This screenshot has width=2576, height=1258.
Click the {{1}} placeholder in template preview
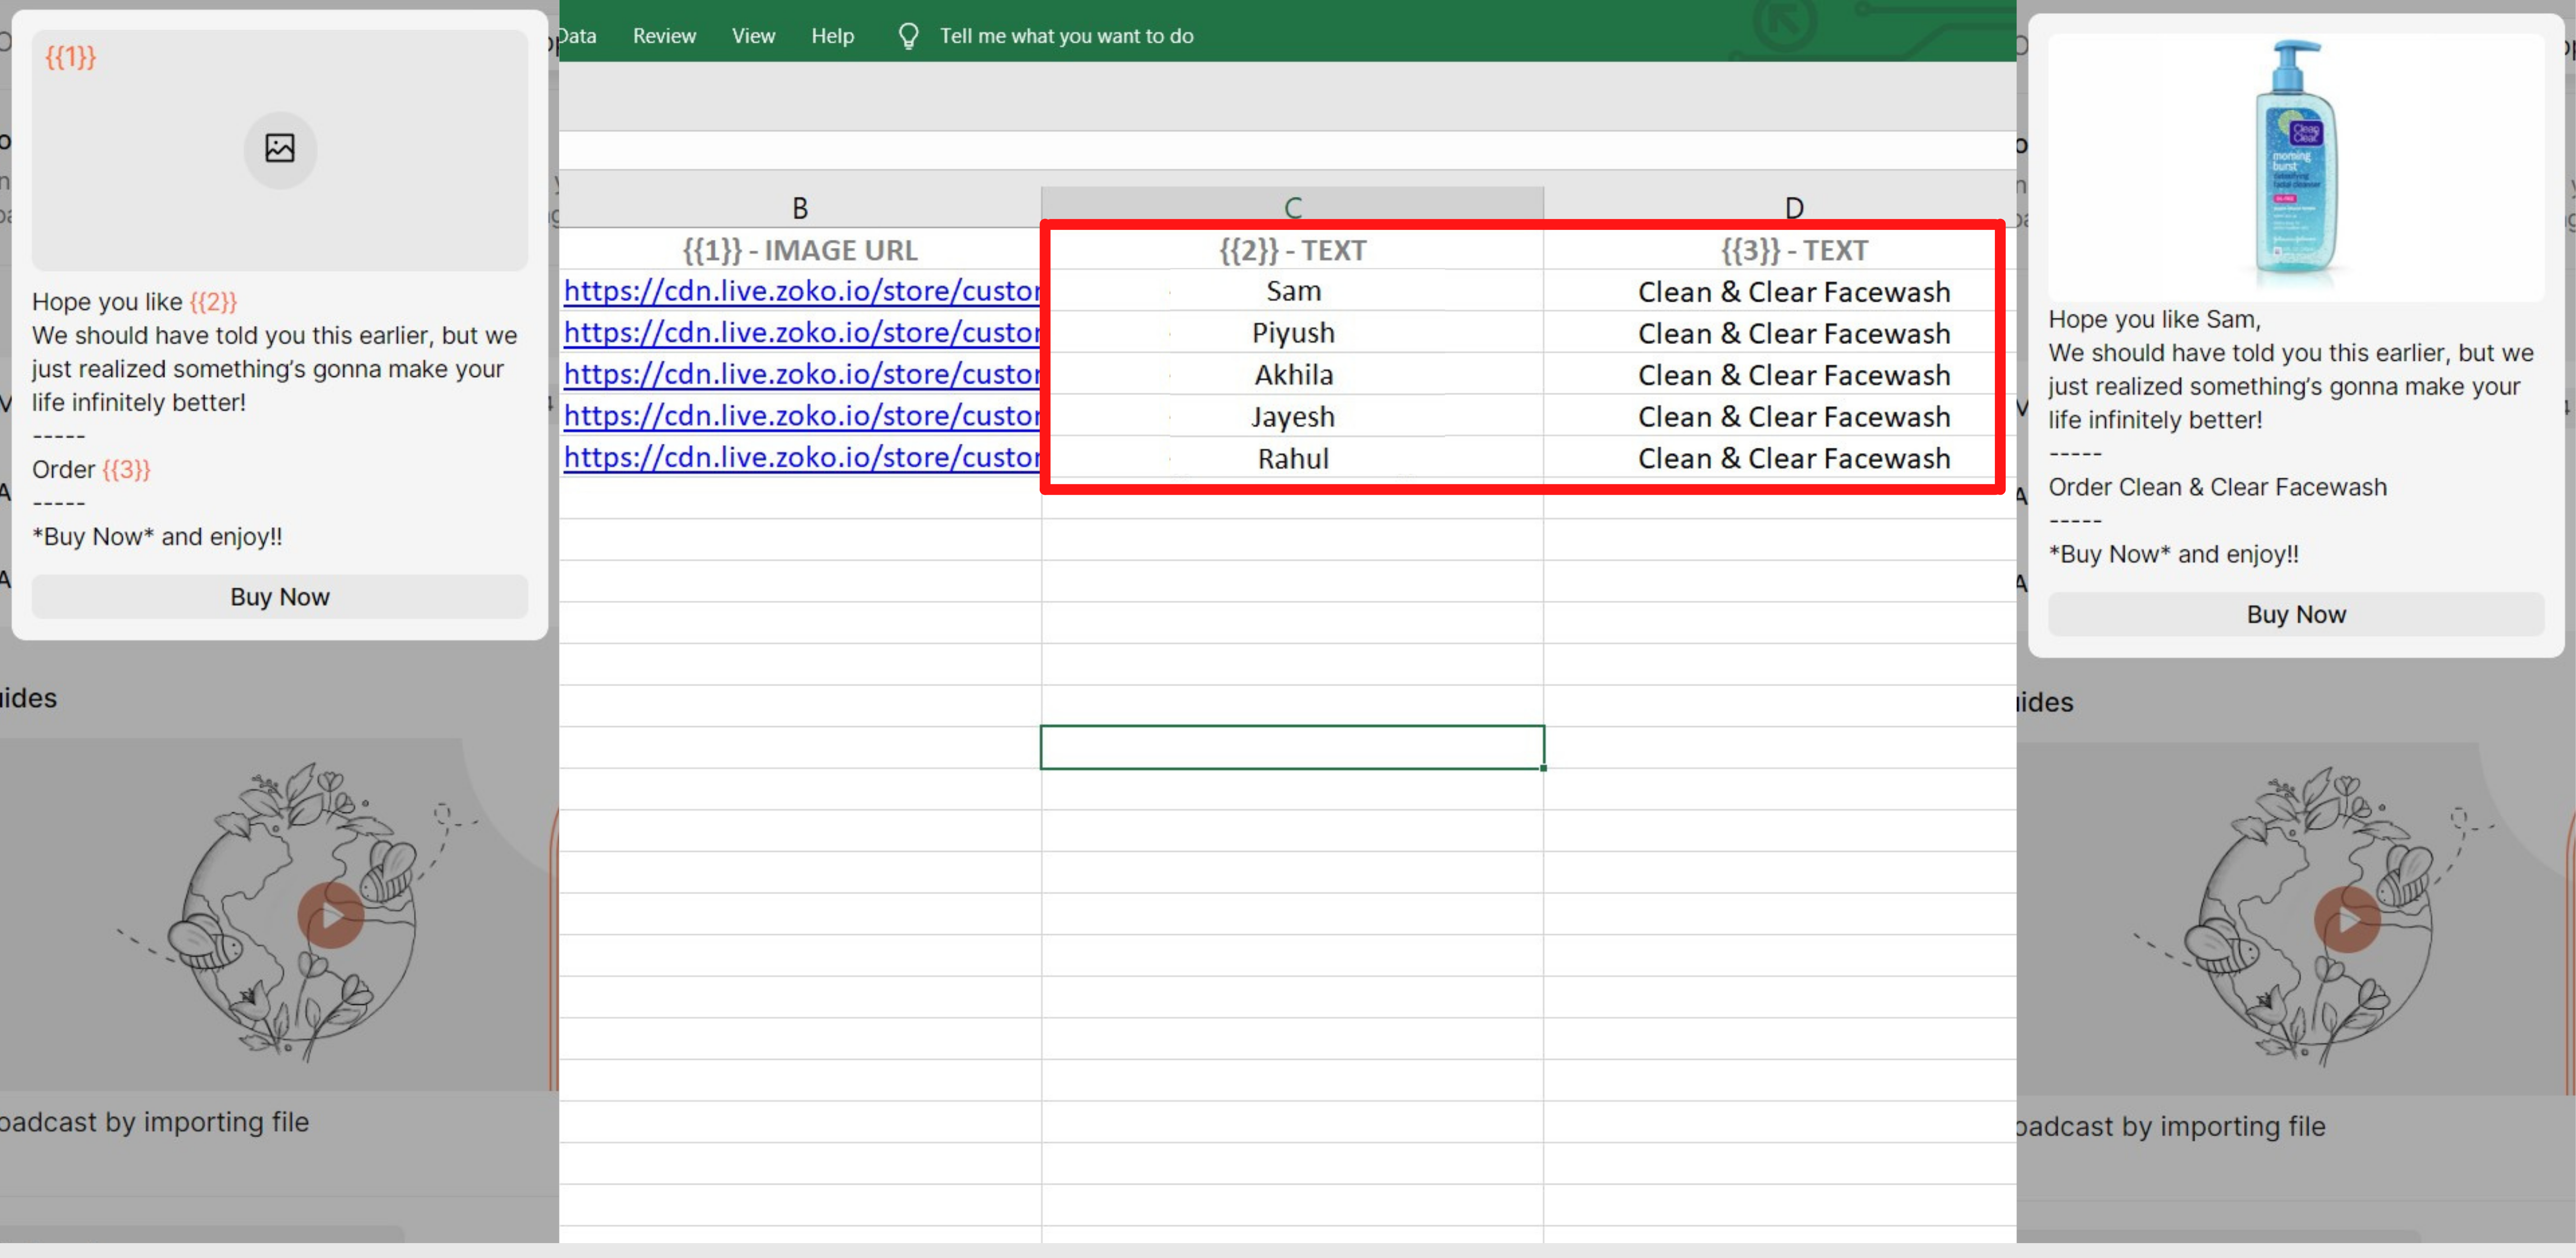pos(70,57)
